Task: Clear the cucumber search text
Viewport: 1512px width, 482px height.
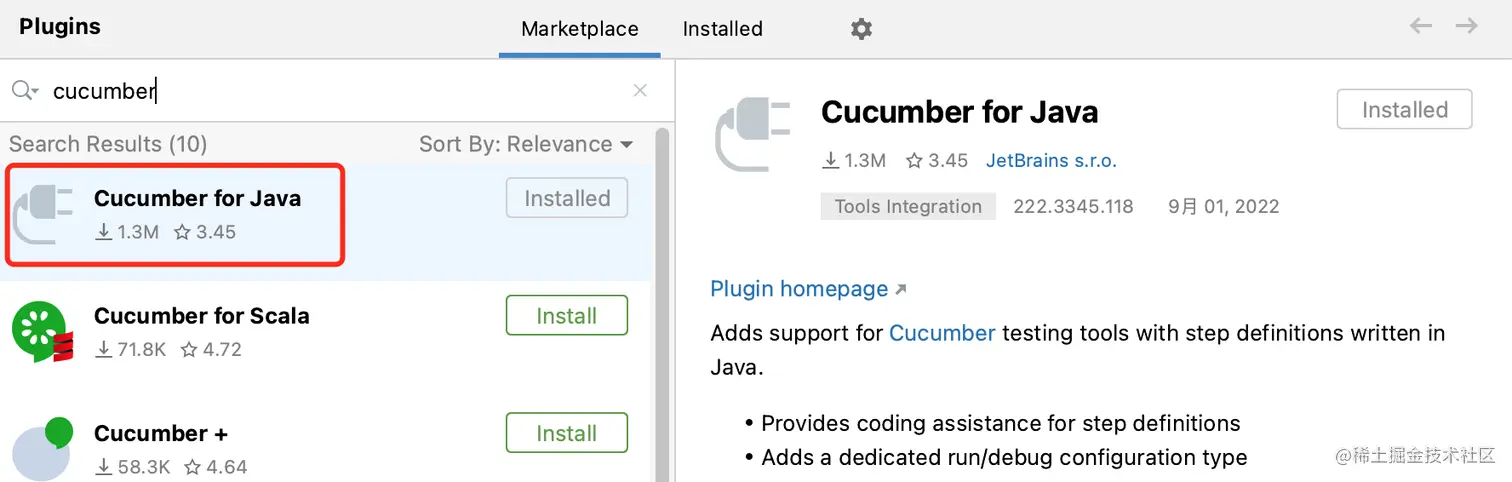Action: (x=641, y=91)
